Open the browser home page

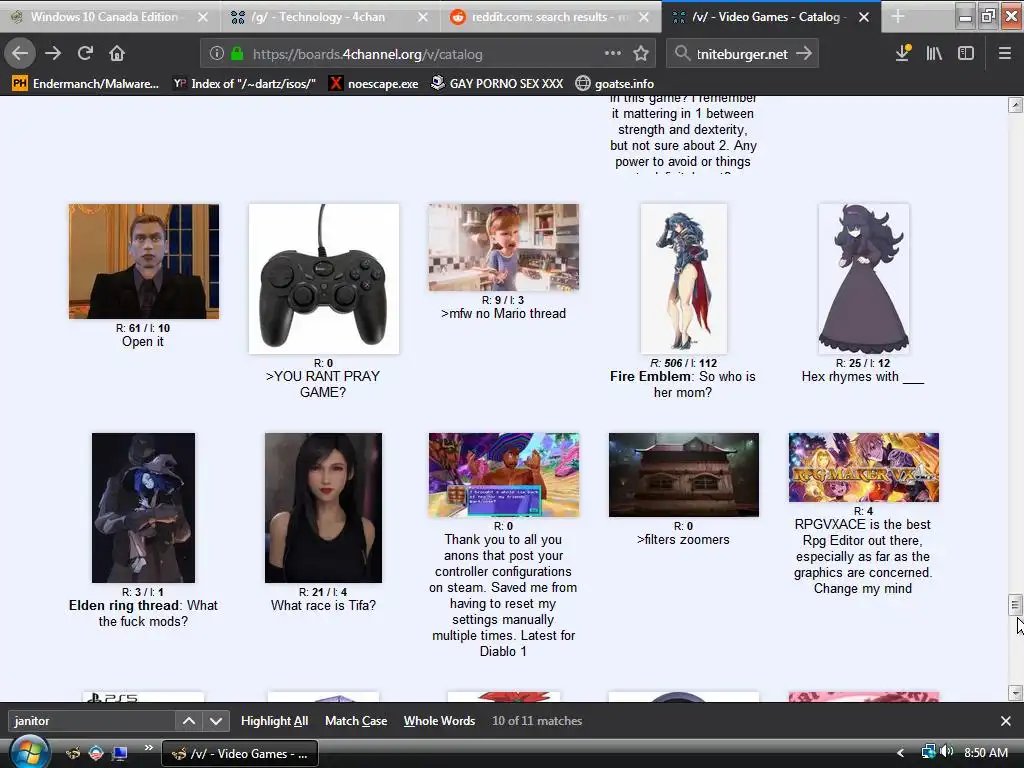(117, 54)
